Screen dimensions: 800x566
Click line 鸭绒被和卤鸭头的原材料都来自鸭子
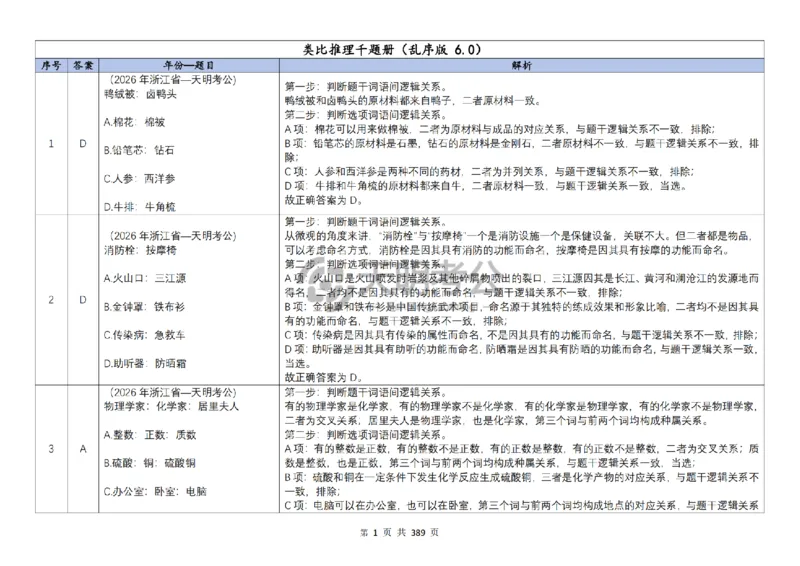[x=412, y=101]
